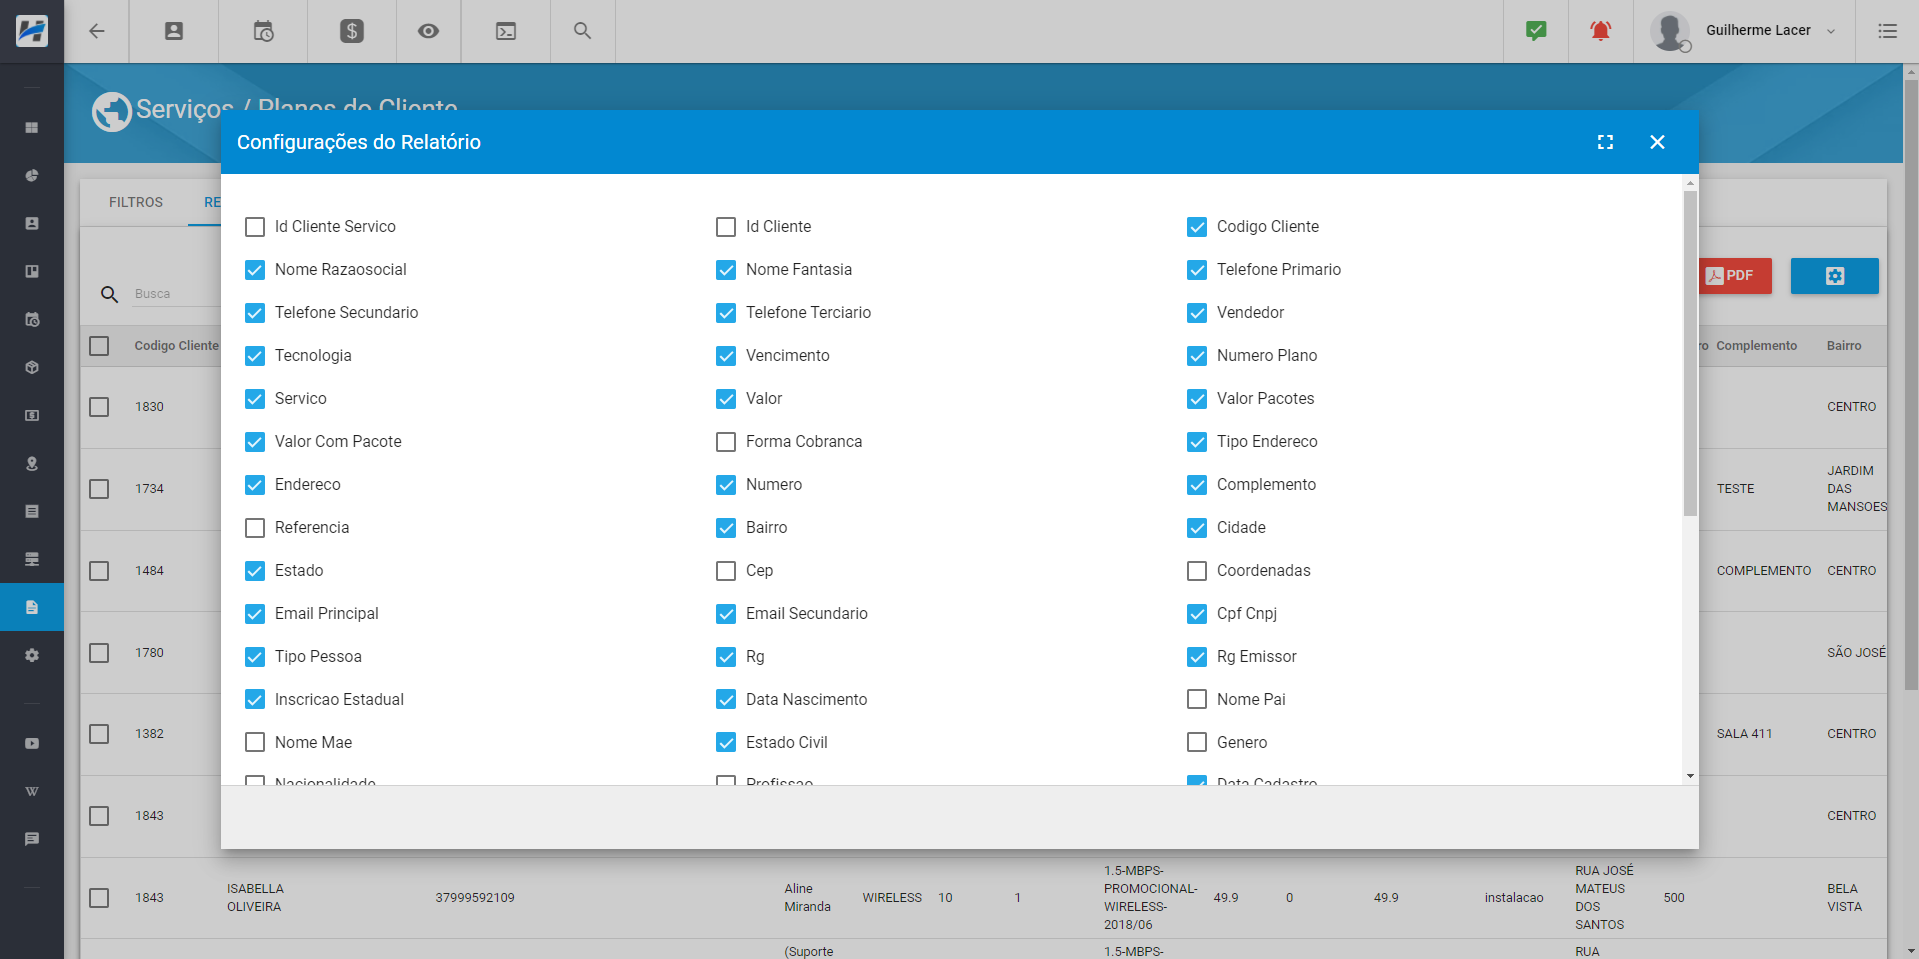The height and width of the screenshot is (959, 1919).
Task: Open the dollar sign financial icon
Action: point(352,31)
